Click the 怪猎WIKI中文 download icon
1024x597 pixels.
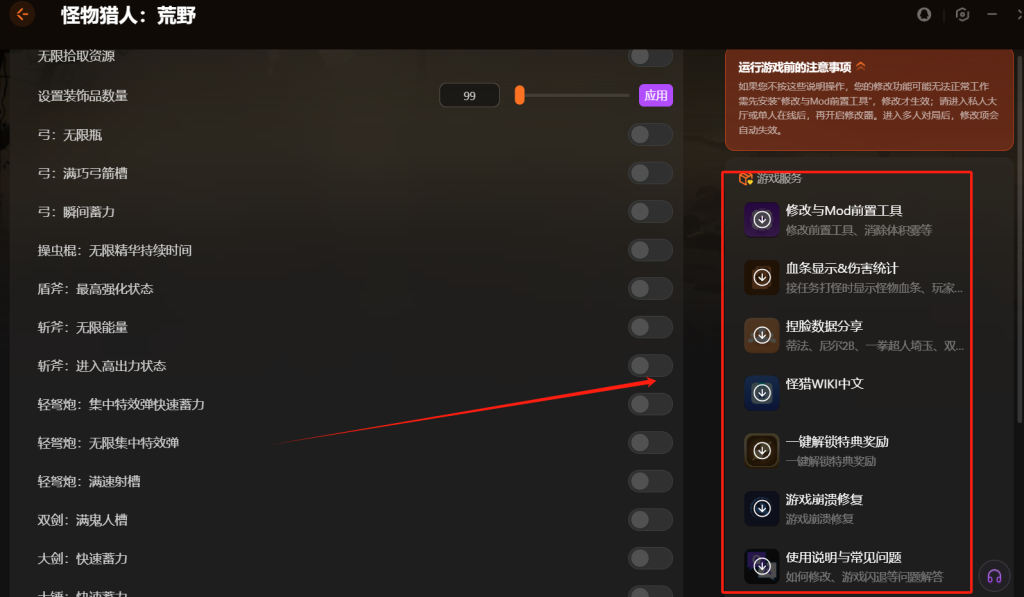[x=761, y=393]
